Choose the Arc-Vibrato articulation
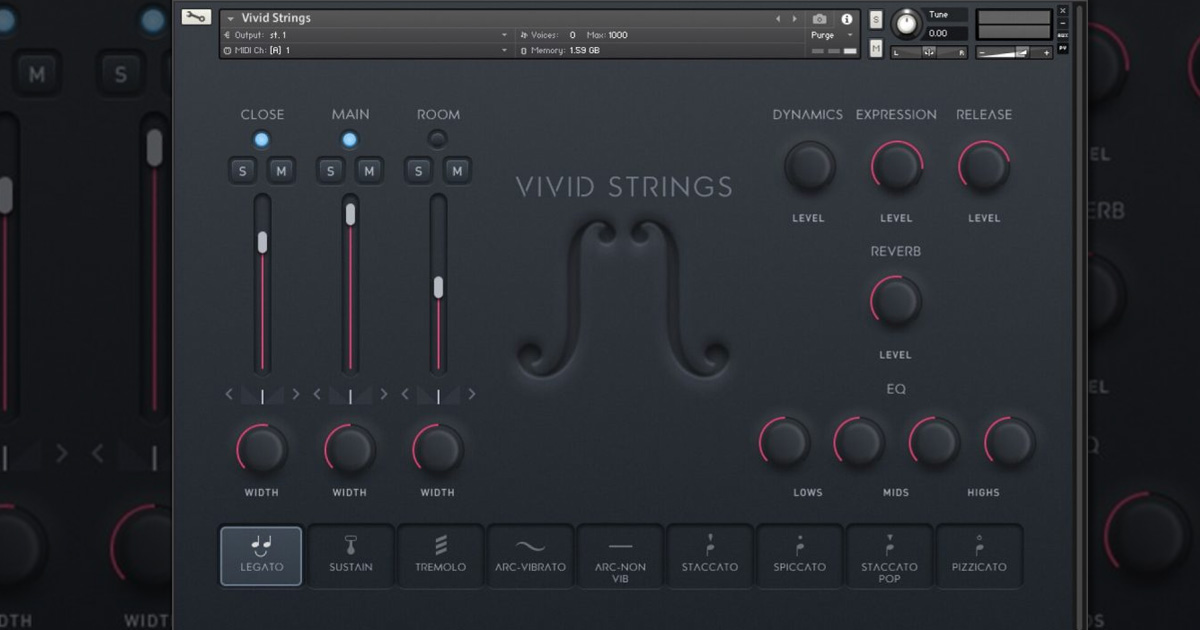 (x=530, y=556)
